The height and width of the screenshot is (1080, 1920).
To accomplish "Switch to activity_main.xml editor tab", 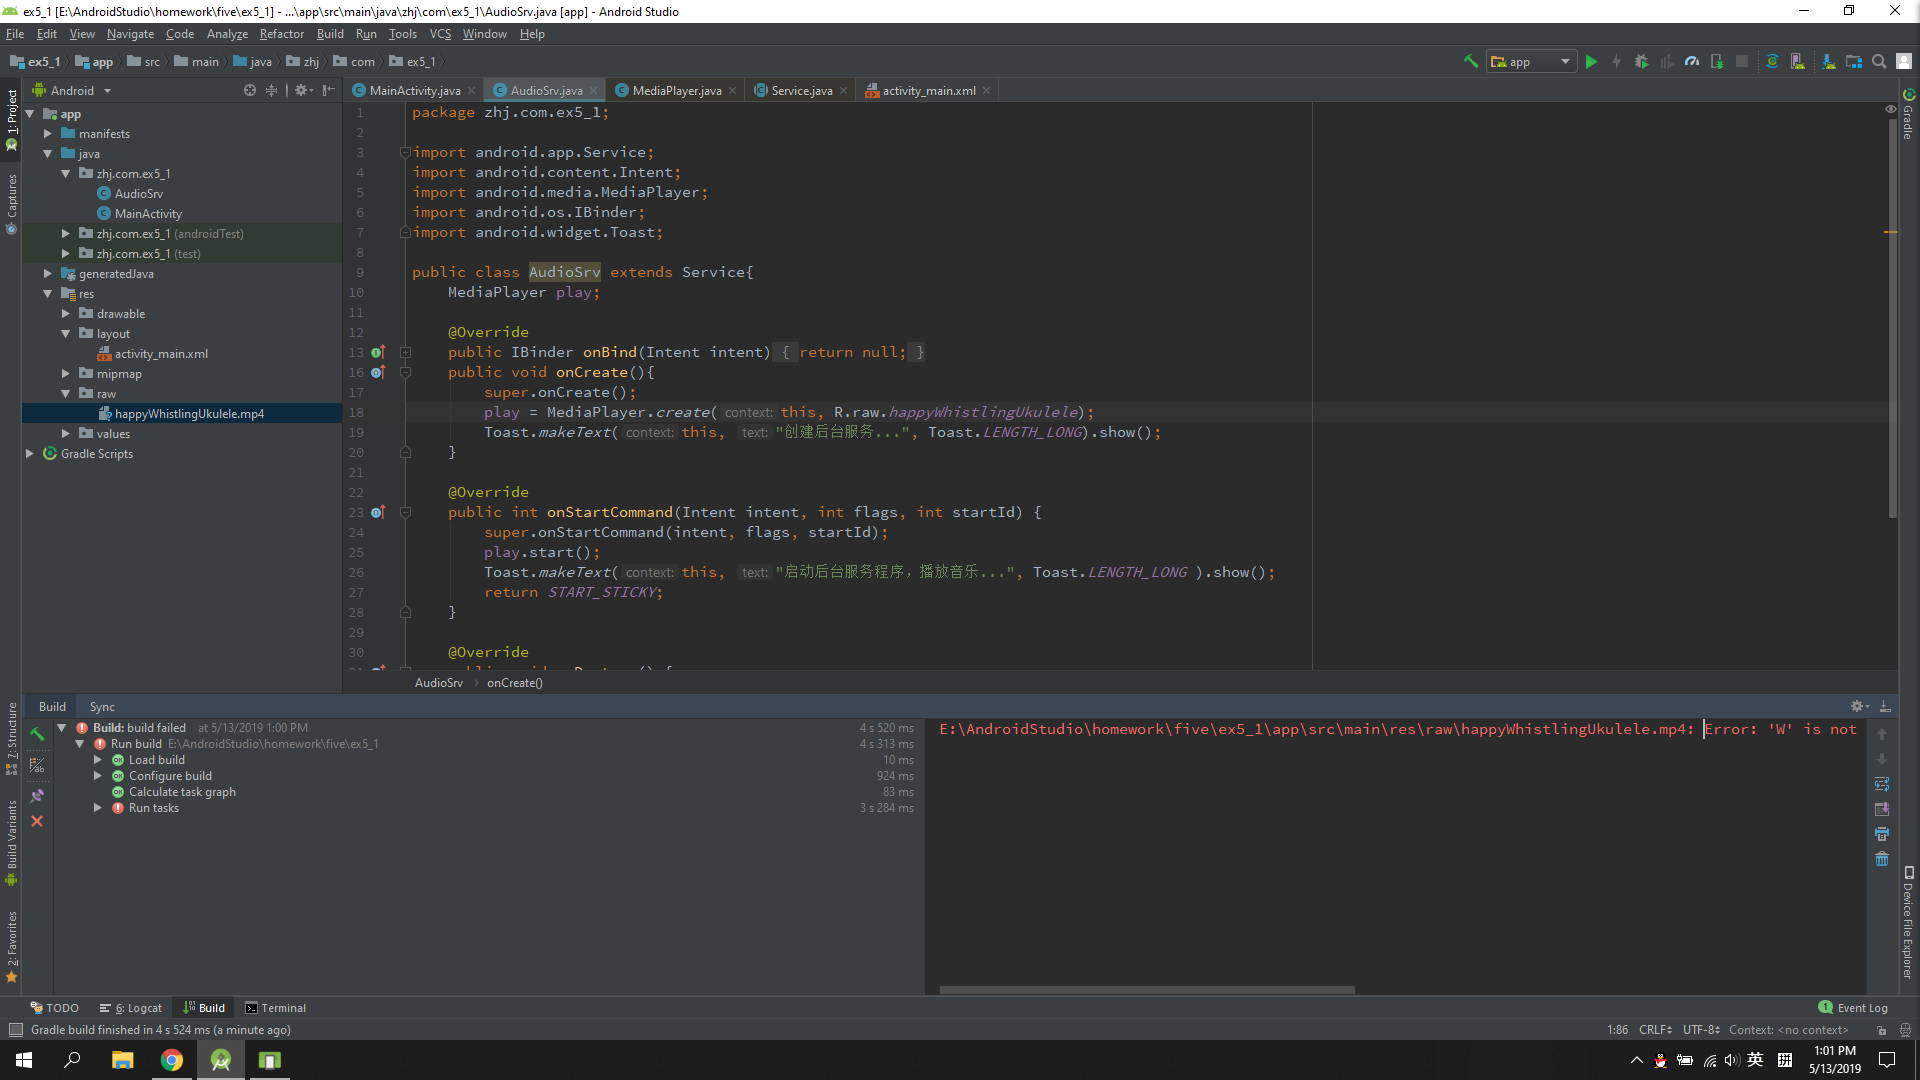I will (929, 90).
